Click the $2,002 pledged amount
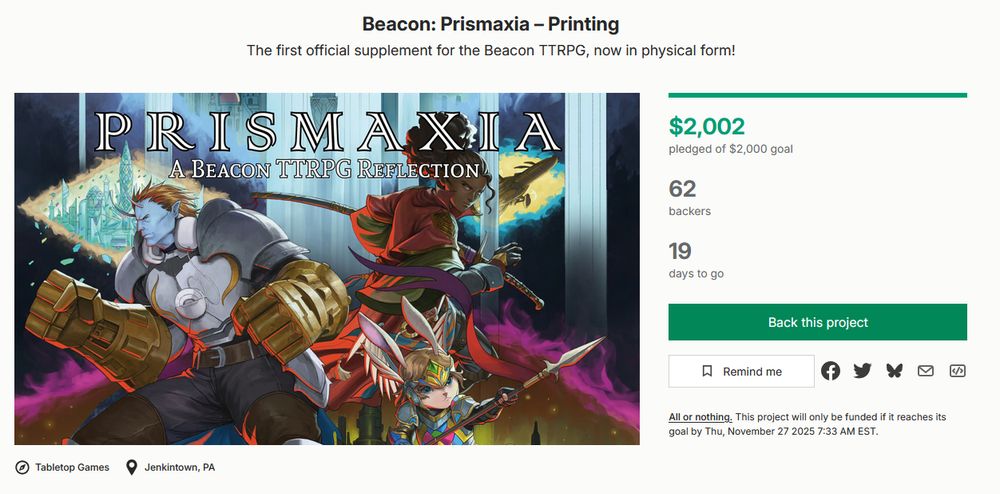1000x494 pixels. (x=707, y=126)
